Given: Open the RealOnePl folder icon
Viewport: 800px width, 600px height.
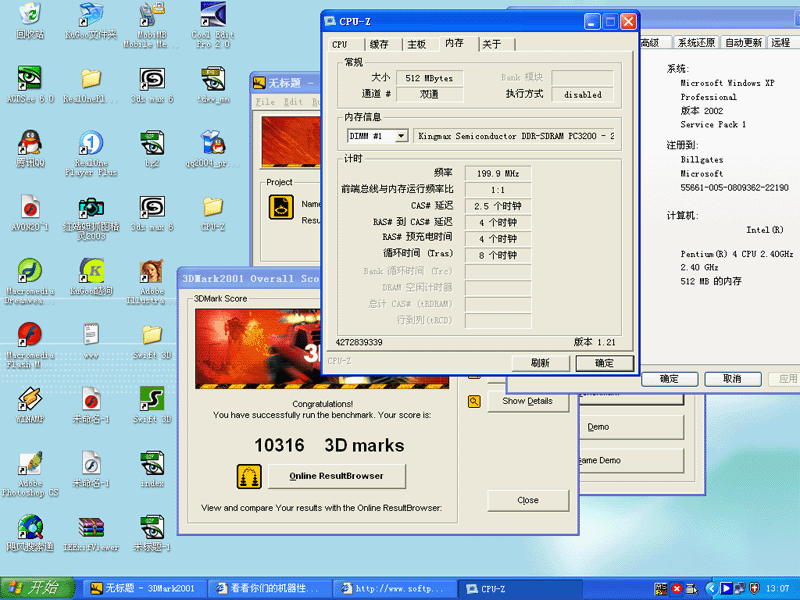Looking at the screenshot, I should point(91,85).
